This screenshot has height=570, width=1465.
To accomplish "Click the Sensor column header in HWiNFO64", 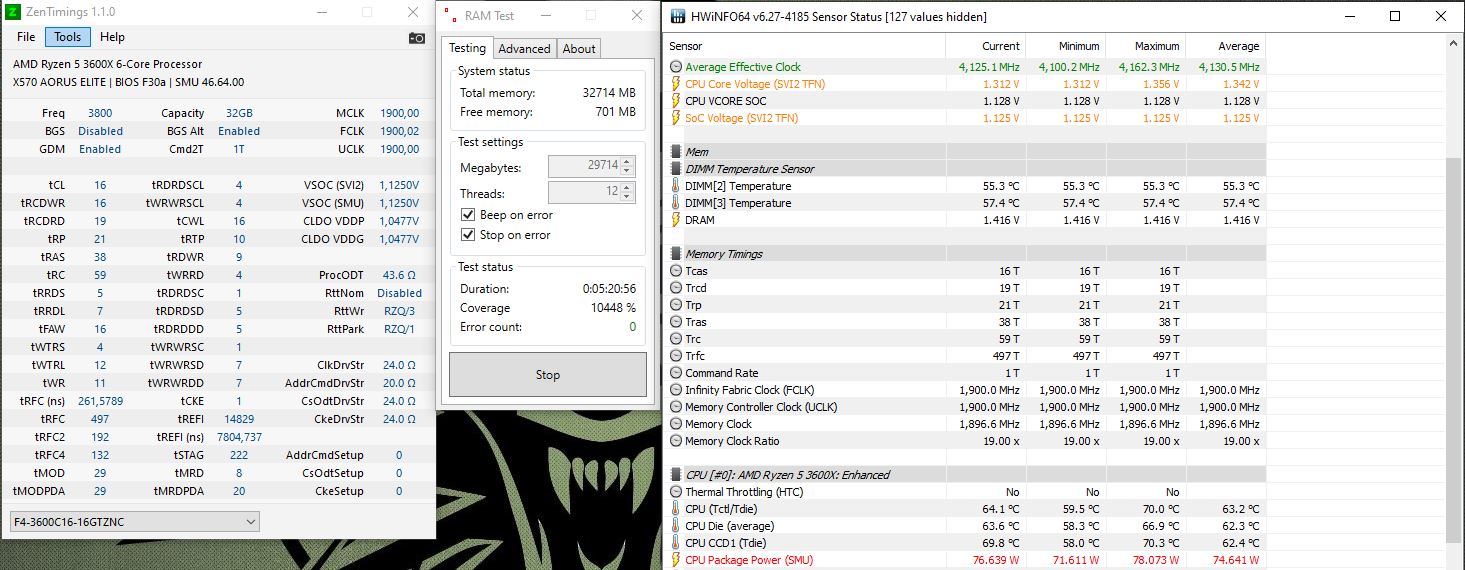I will coord(805,46).
